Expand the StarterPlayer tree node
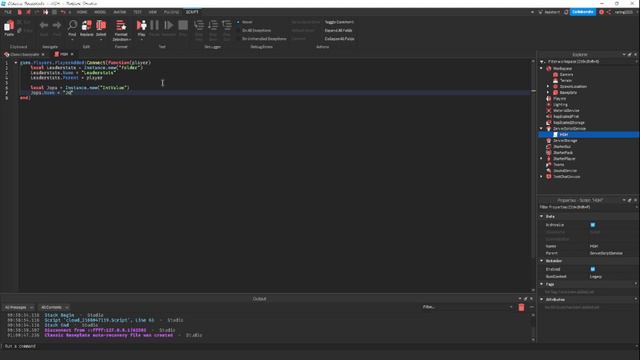Screen dimensions: 640x360 click(542, 158)
